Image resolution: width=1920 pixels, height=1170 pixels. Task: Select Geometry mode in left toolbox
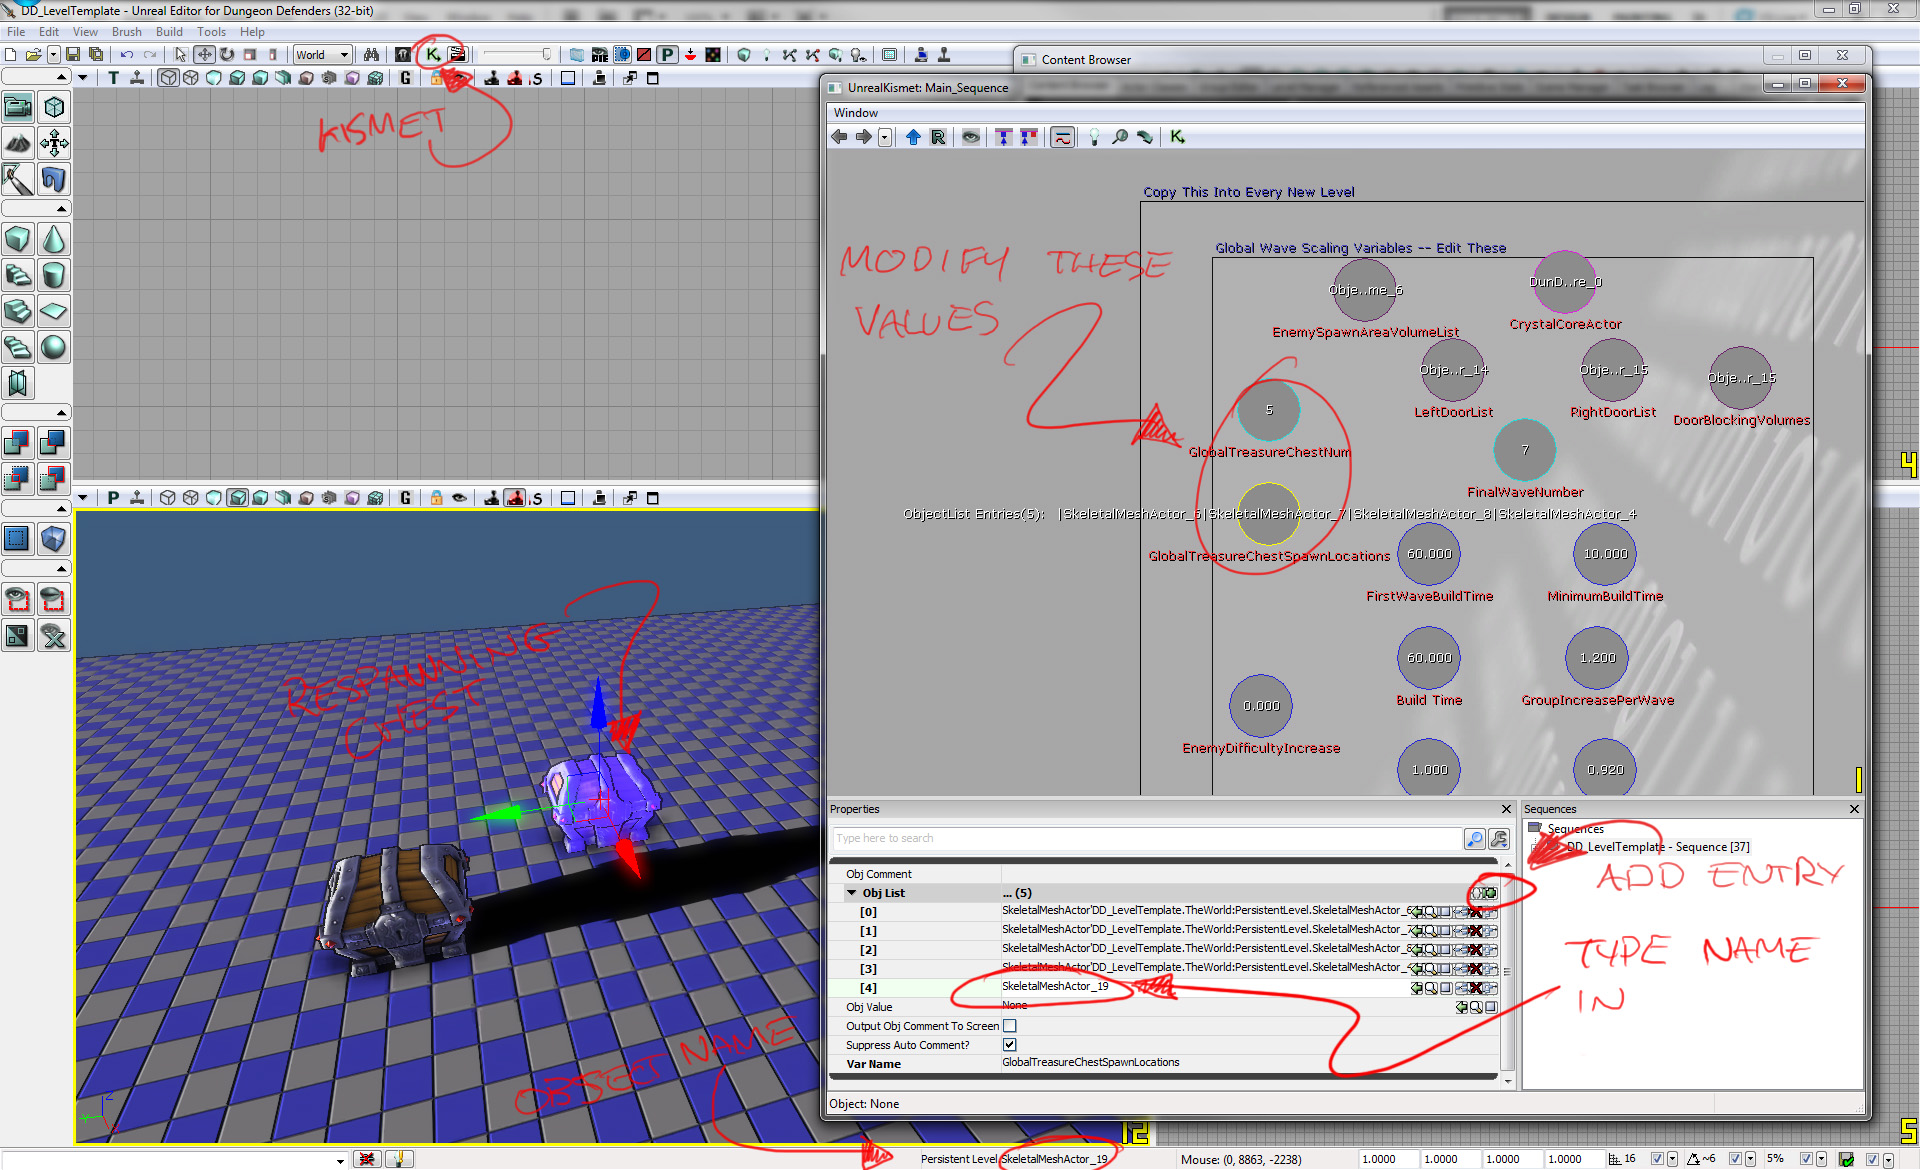54,107
